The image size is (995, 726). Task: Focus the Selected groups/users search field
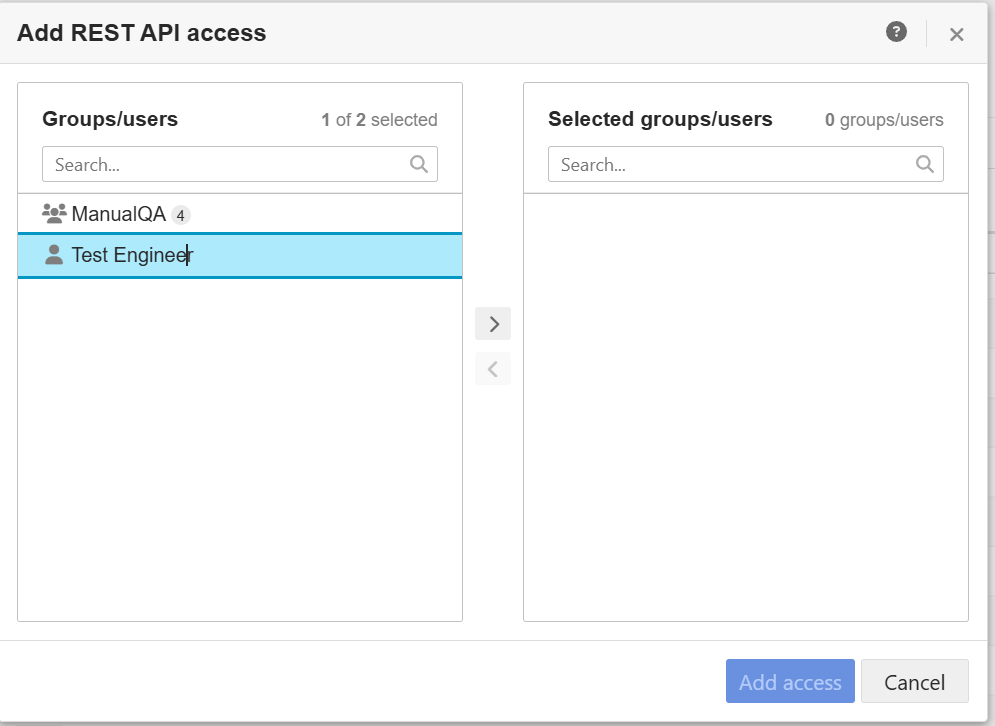point(731,164)
